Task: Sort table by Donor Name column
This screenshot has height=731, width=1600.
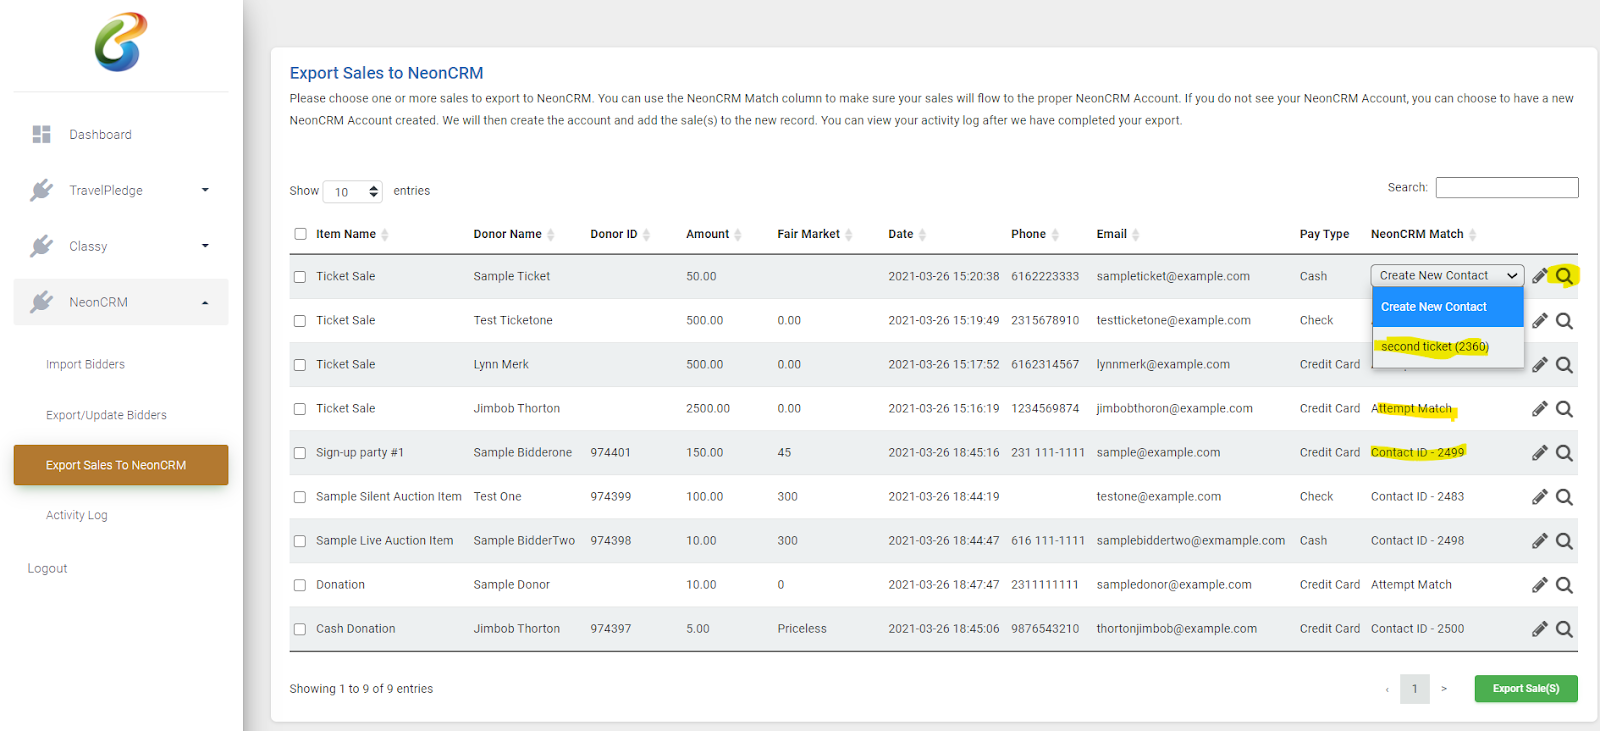Action: [513, 234]
